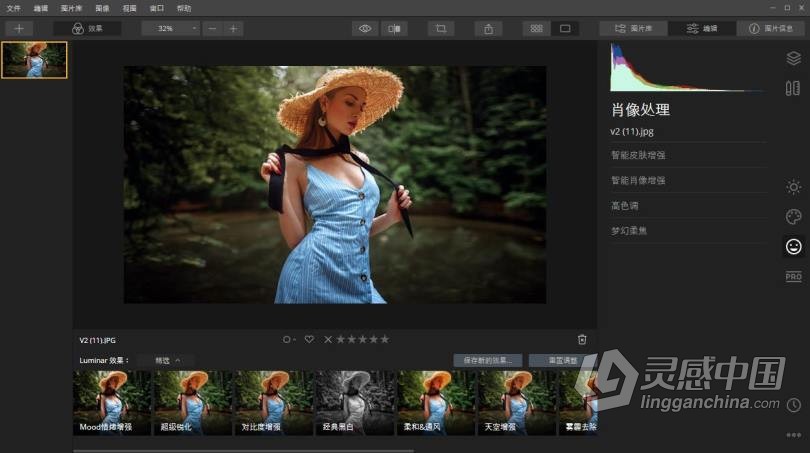Viewport: 810px width, 453px height.
Task: Select the Crop tool icon
Action: pyautogui.click(x=441, y=28)
